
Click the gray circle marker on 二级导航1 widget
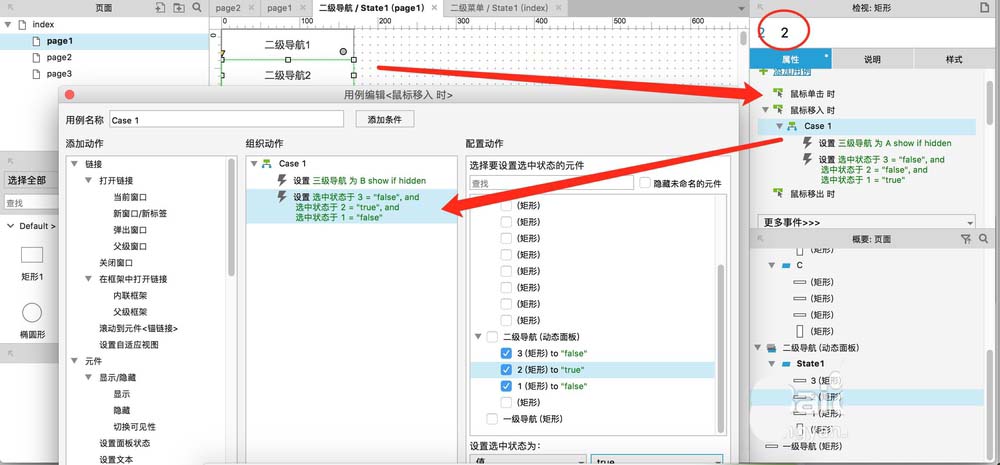tap(343, 51)
